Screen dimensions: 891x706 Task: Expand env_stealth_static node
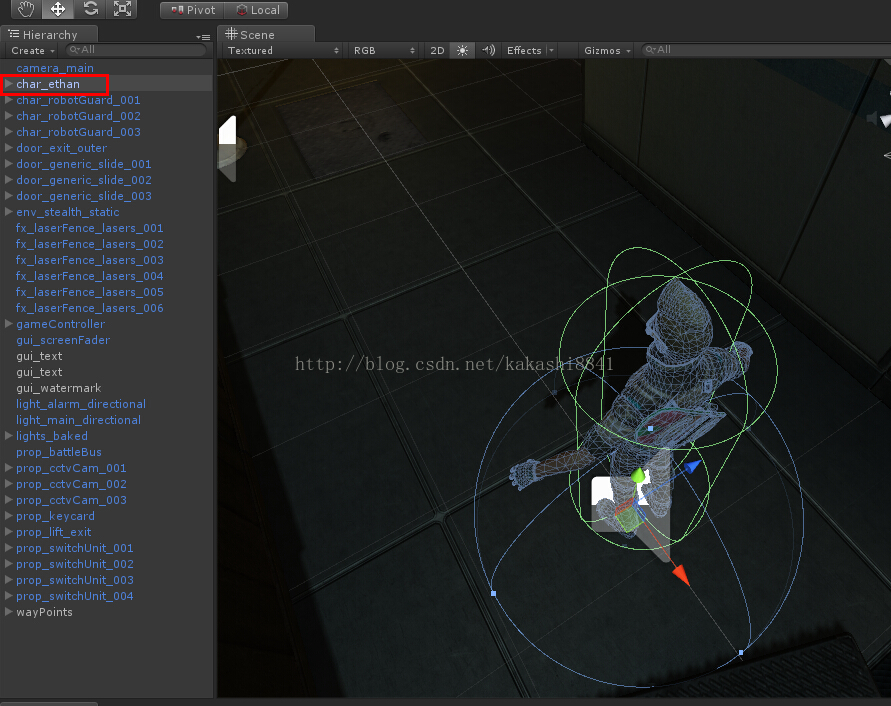click(x=9, y=211)
